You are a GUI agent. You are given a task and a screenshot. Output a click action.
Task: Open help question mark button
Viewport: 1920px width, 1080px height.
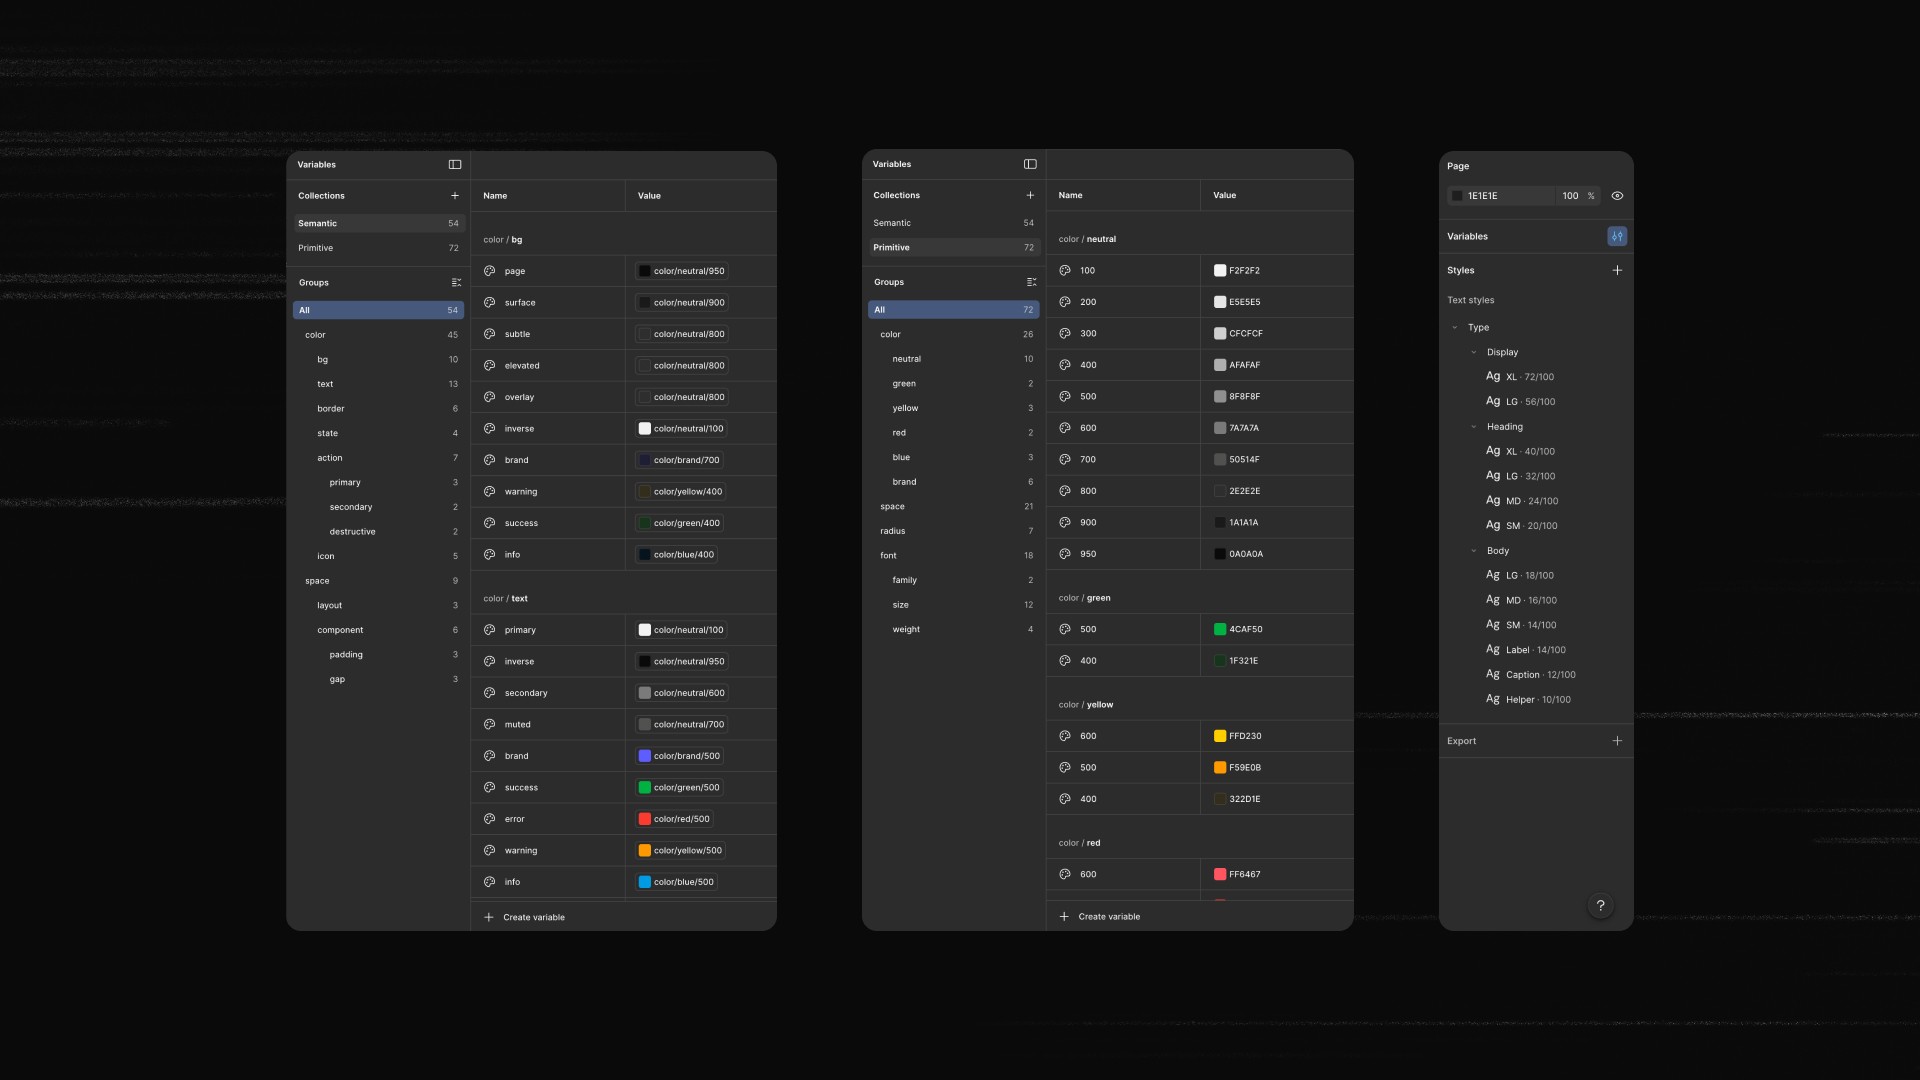[1600, 906]
